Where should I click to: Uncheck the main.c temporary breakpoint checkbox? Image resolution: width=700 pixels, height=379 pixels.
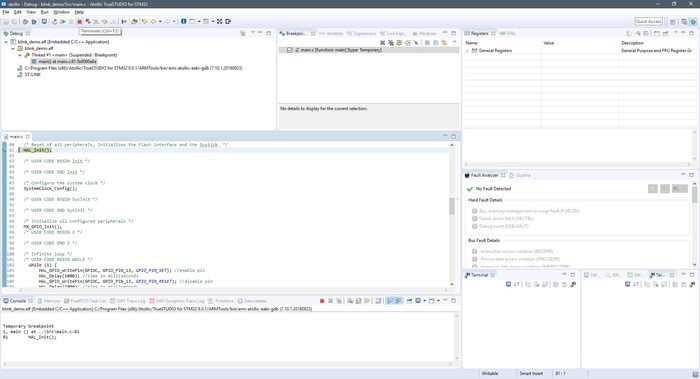tap(289, 50)
